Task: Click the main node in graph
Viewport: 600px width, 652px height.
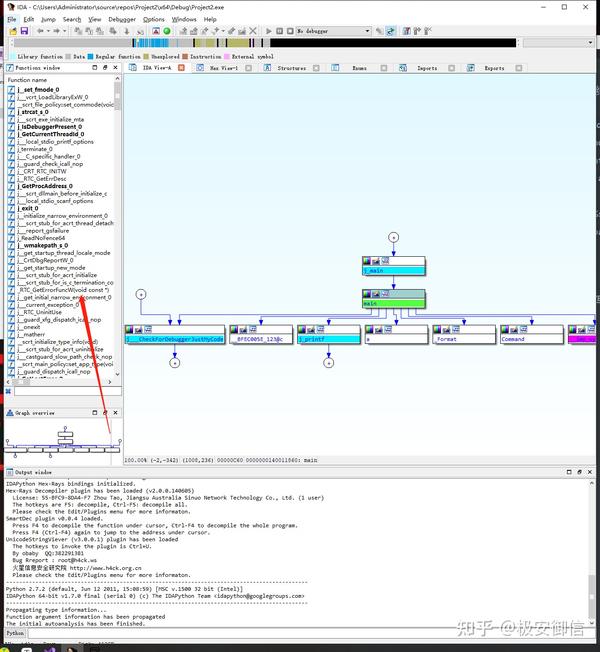Action: (393, 304)
